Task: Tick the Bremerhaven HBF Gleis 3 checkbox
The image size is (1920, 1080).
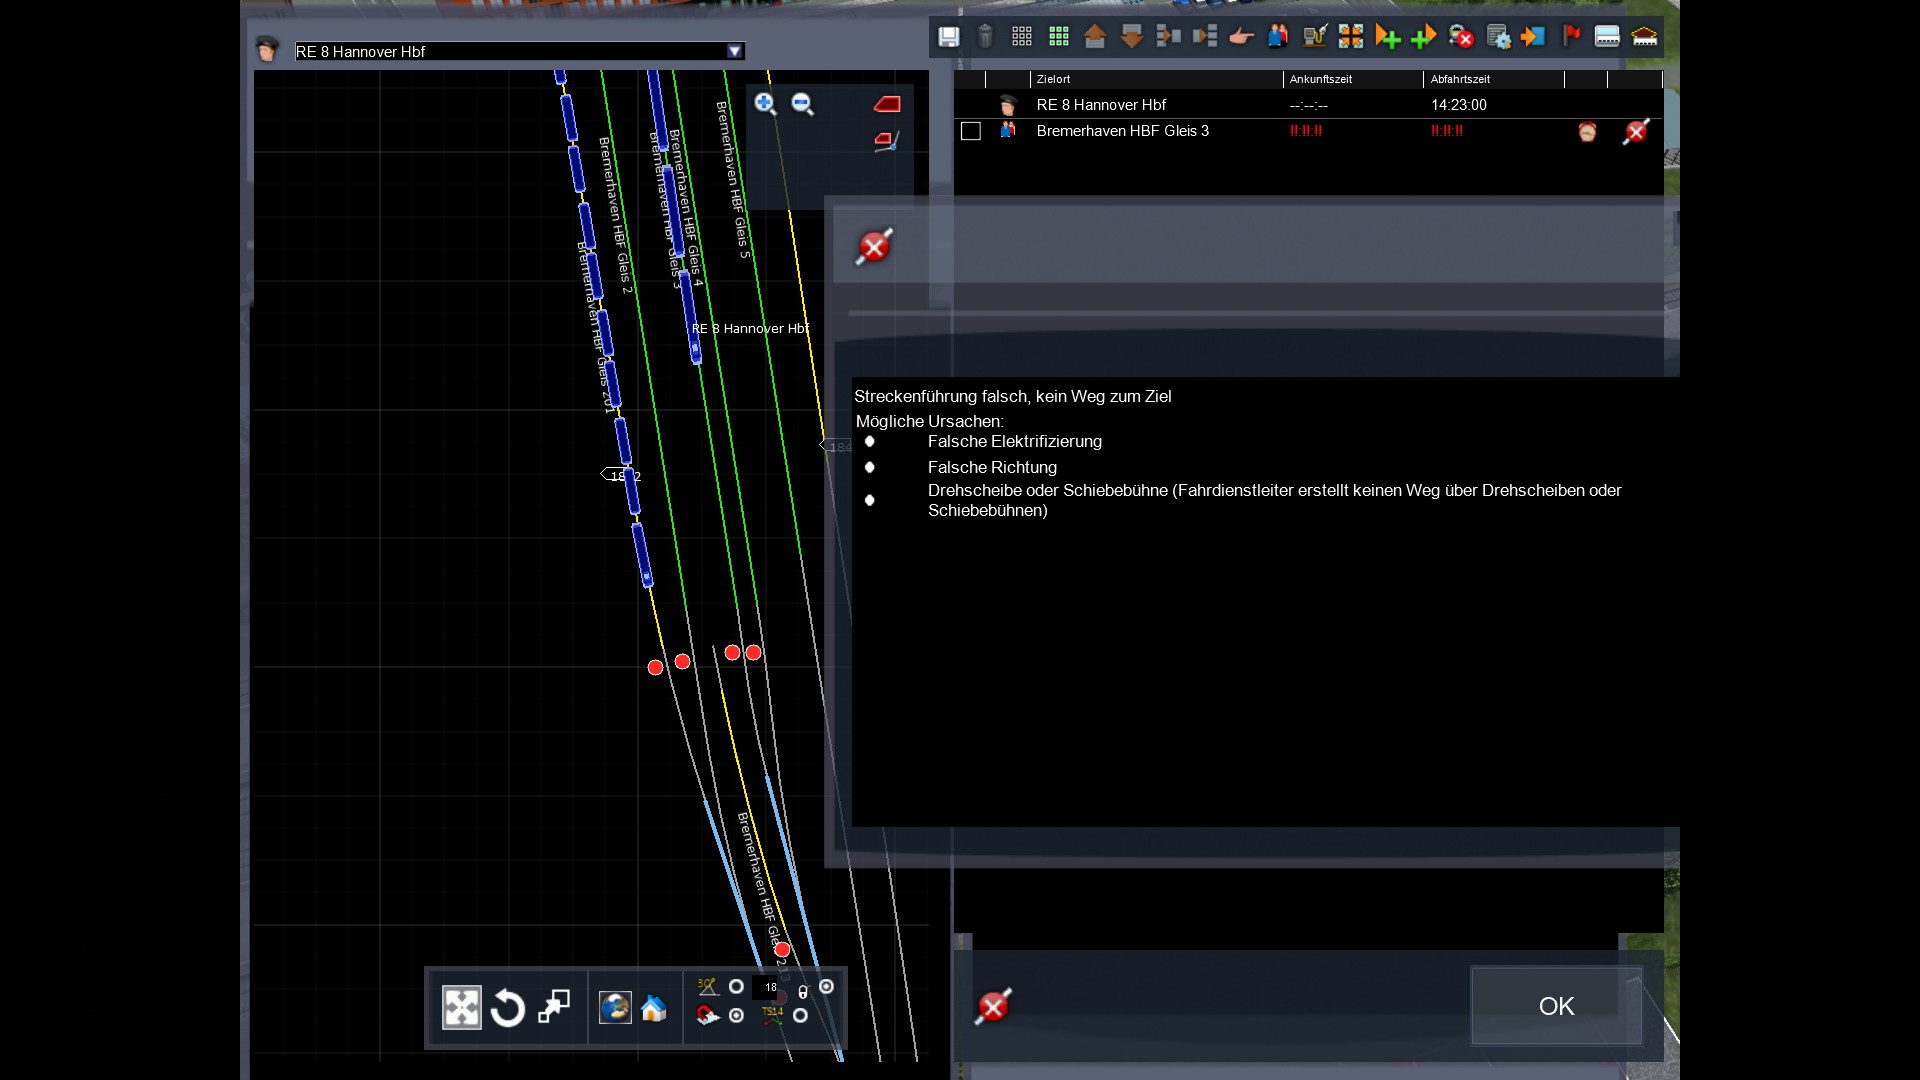Action: 970,131
